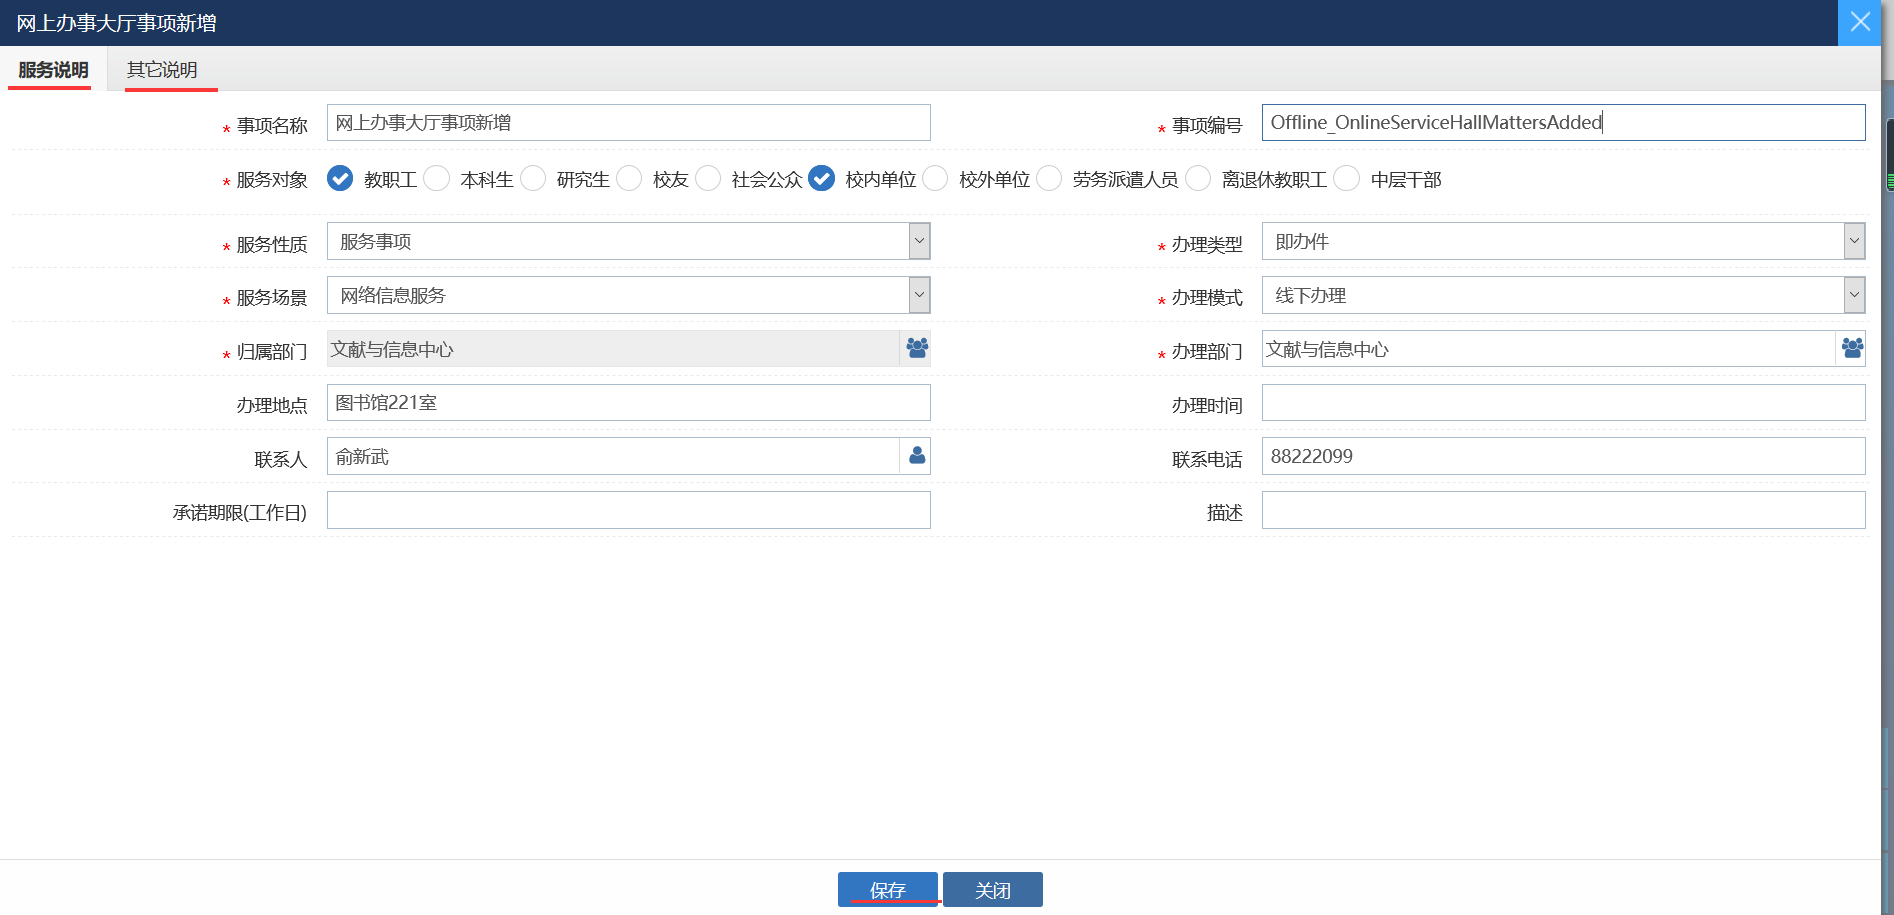Open the 办理模式 dropdown
Image resolution: width=1894 pixels, height=915 pixels.
tap(1854, 295)
